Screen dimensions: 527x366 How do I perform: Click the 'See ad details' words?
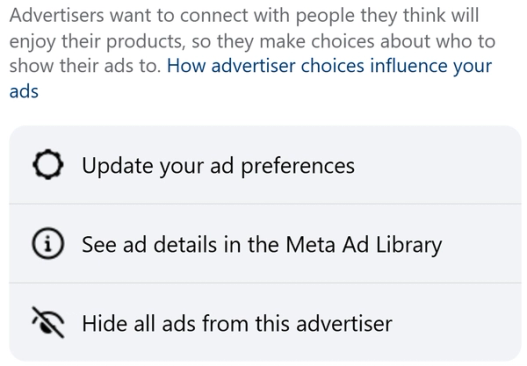coord(149,244)
